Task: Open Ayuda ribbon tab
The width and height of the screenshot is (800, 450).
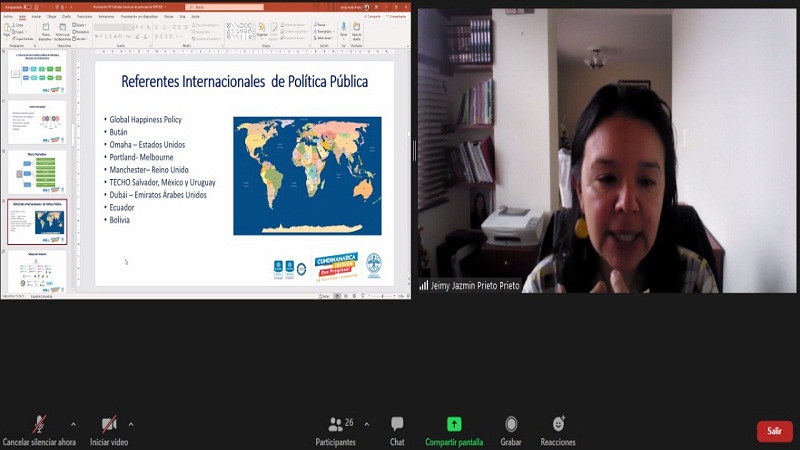Action: point(195,16)
